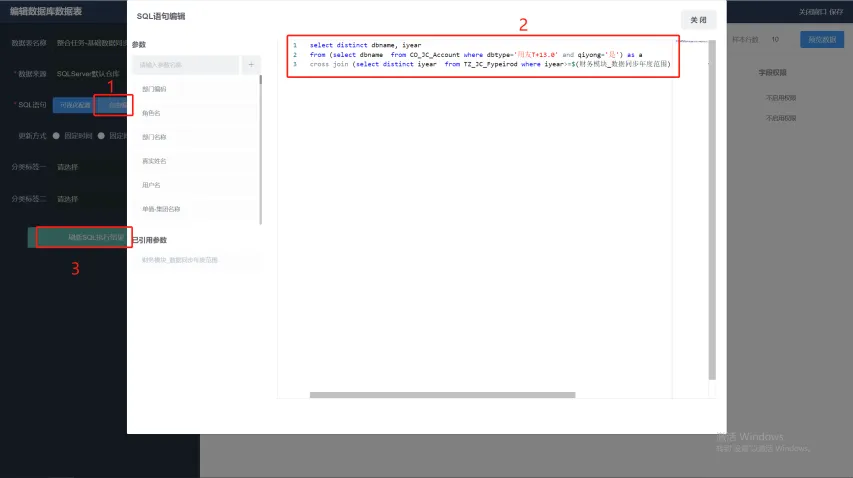
Task: Place cursor in SQL line with CO_JC_Account
Action: click(x=475, y=55)
